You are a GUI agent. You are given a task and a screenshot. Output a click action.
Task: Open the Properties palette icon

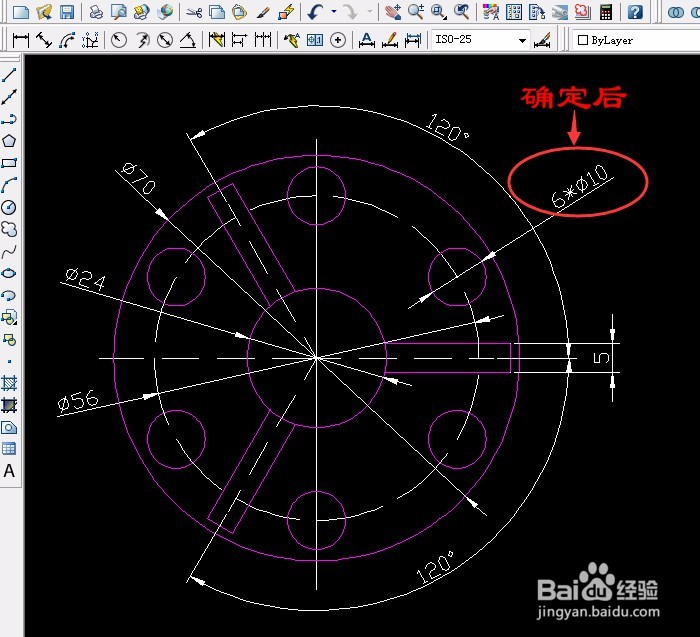pos(491,12)
